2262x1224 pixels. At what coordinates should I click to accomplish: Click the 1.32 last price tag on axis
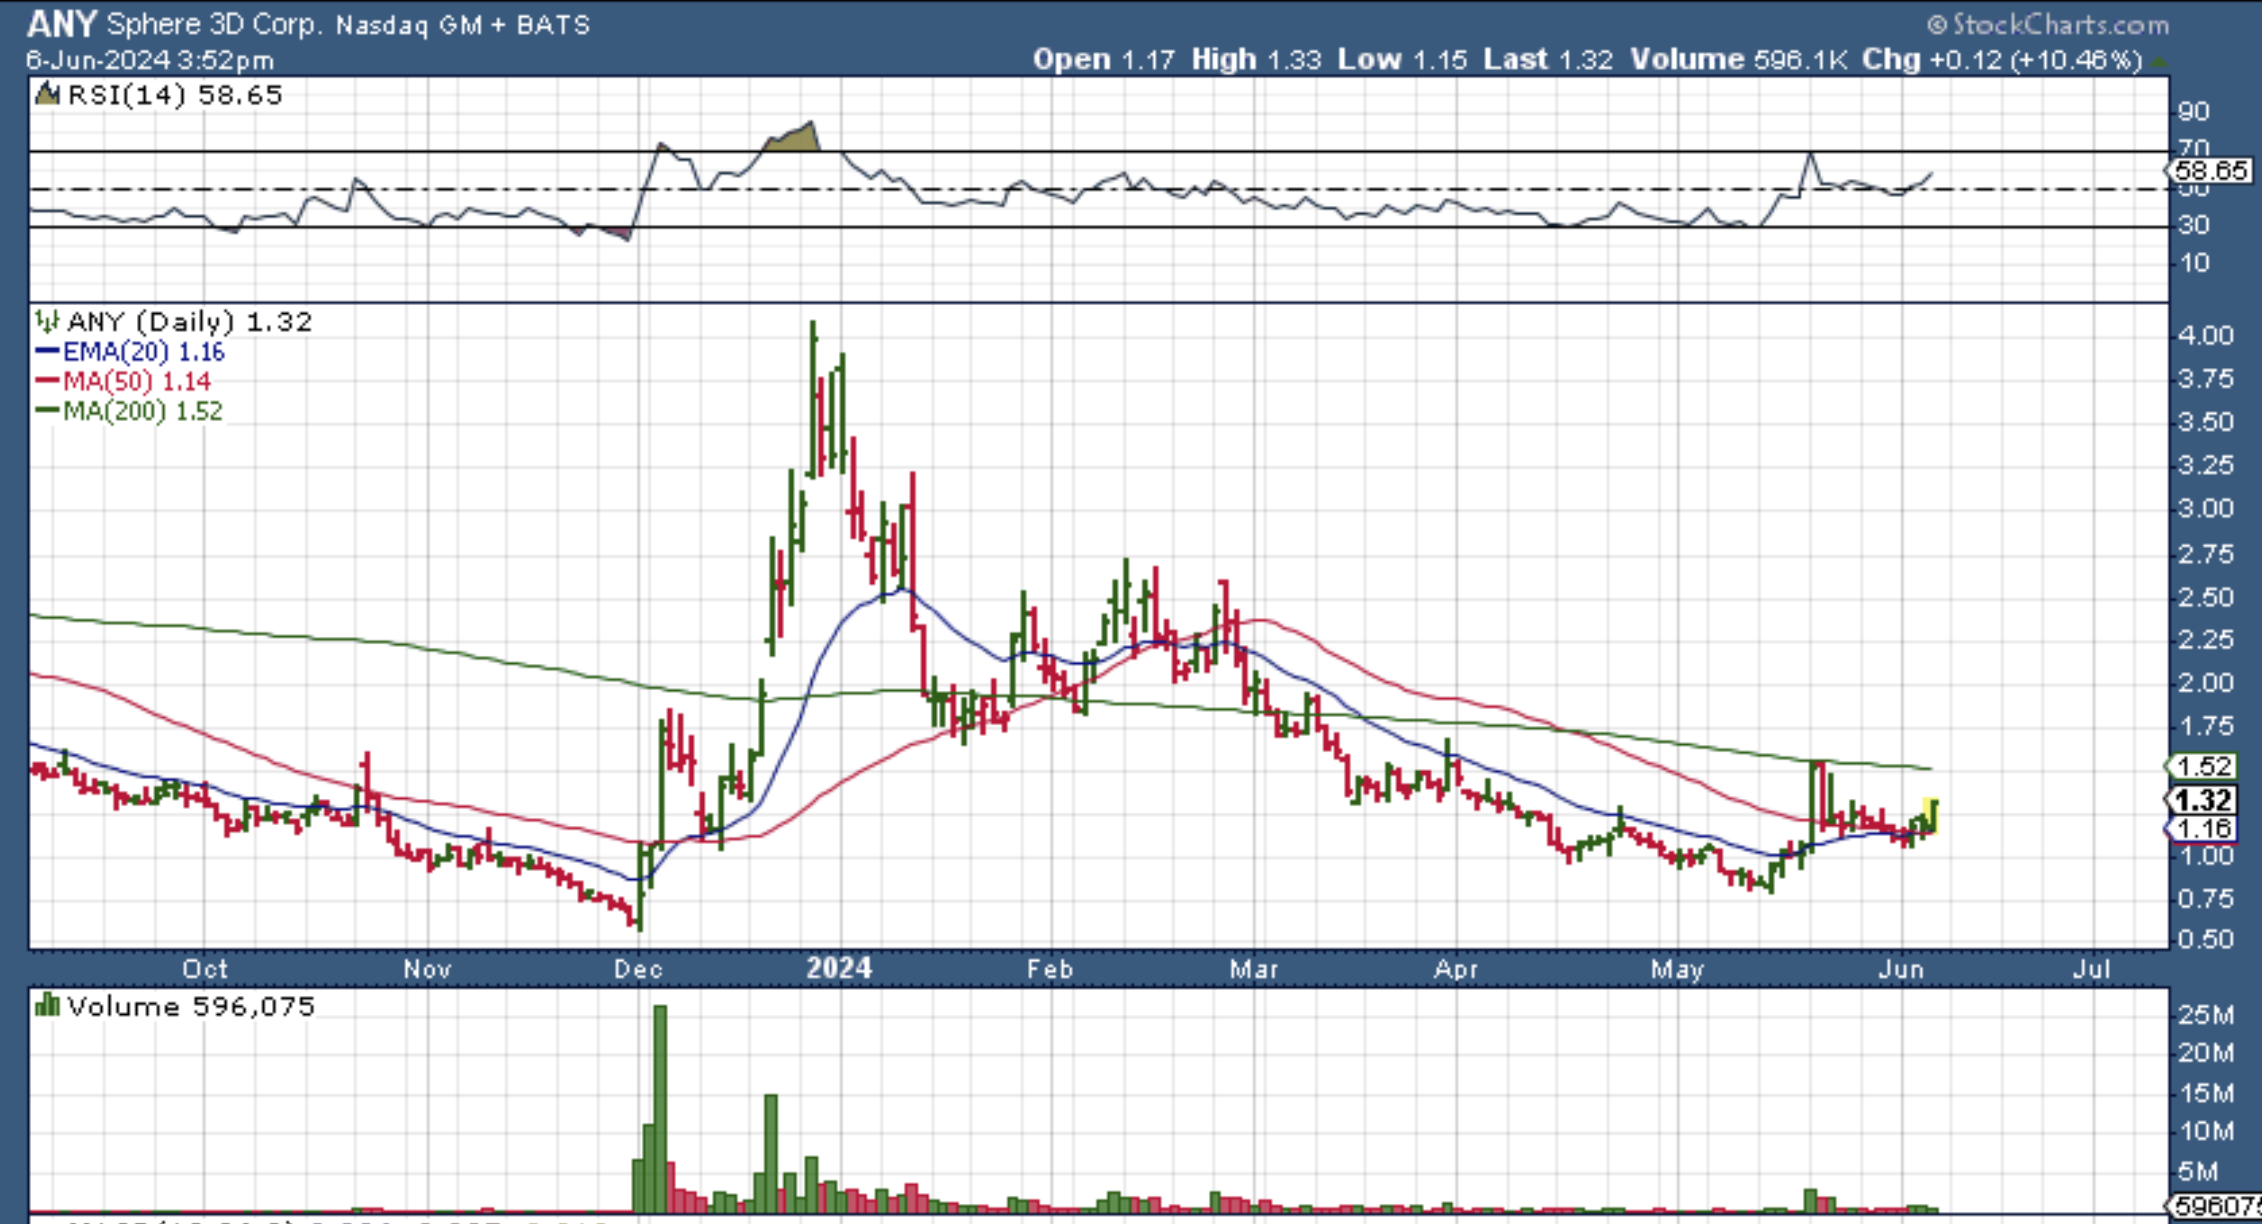2202,800
